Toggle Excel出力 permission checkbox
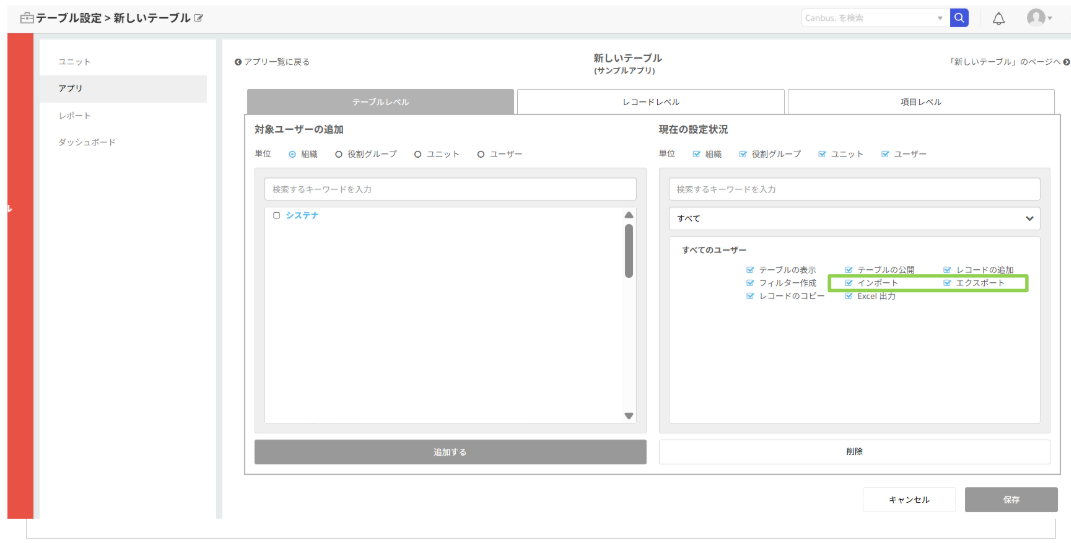 (849, 296)
